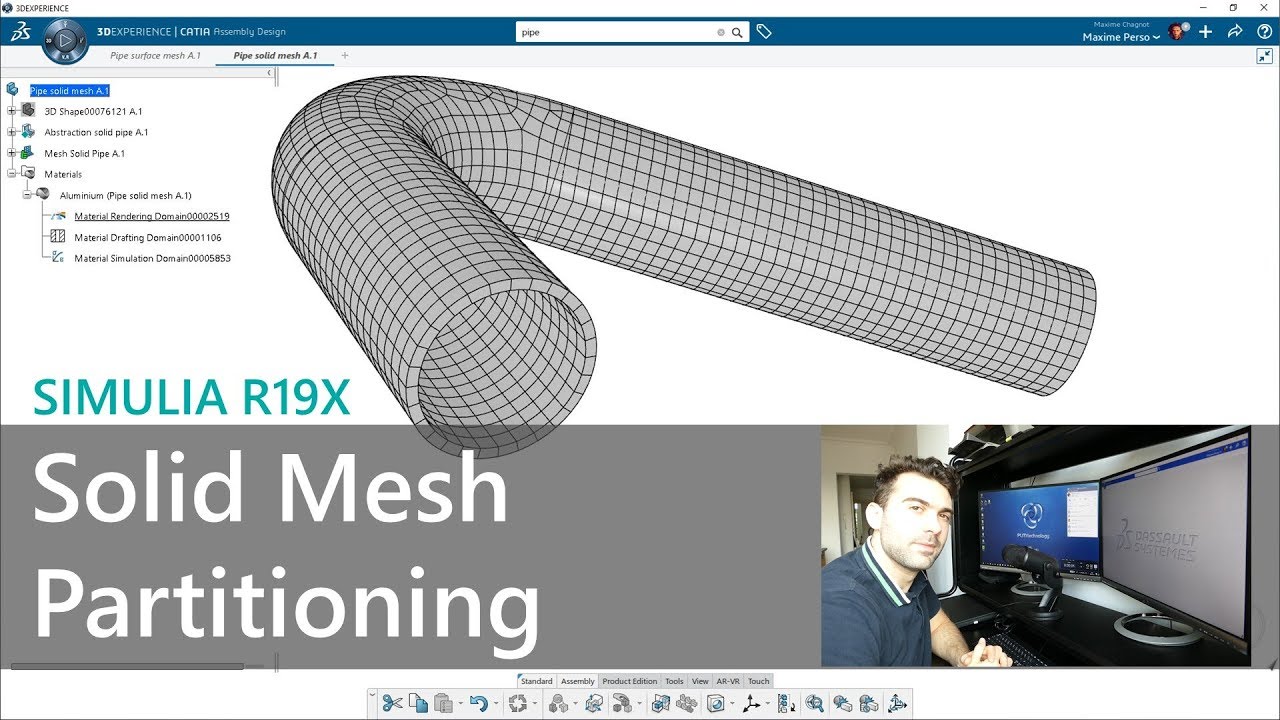This screenshot has height=720, width=1280.
Task: Open the AR-VR action bar tab
Action: tap(728, 681)
